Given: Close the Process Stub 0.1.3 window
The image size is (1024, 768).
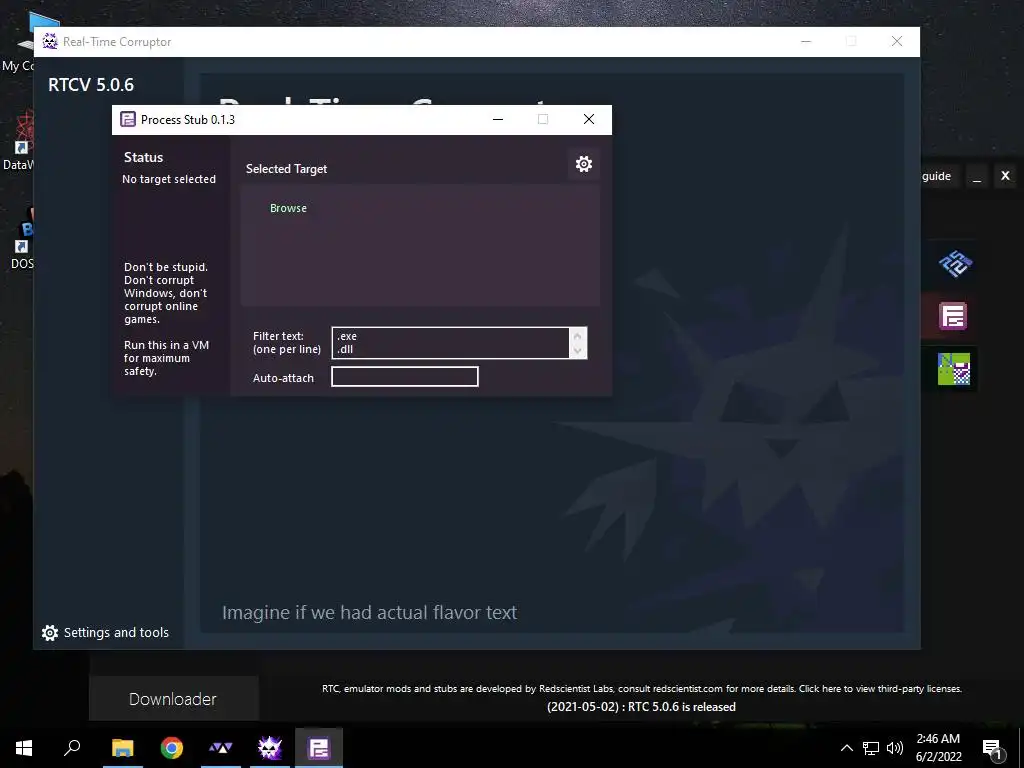Looking at the screenshot, I should point(588,120).
